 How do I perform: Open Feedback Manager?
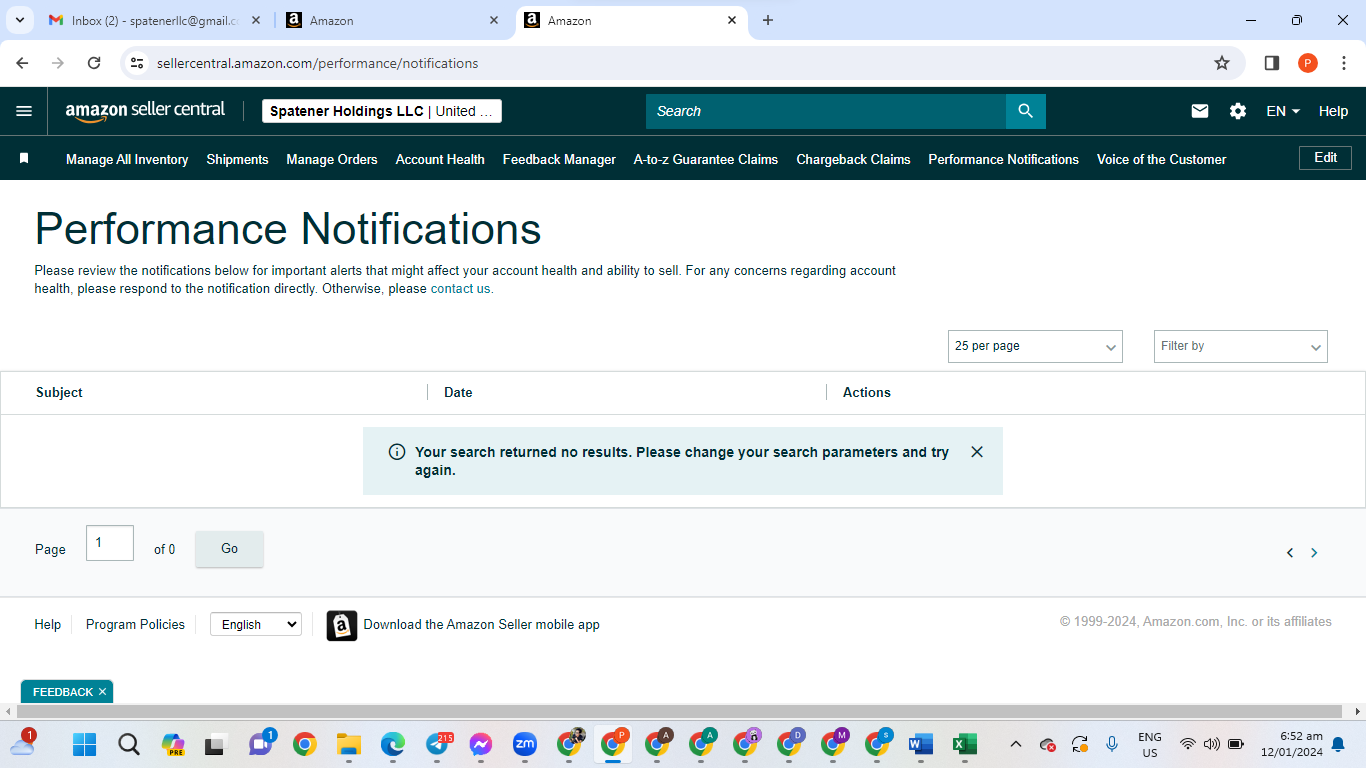coord(559,159)
